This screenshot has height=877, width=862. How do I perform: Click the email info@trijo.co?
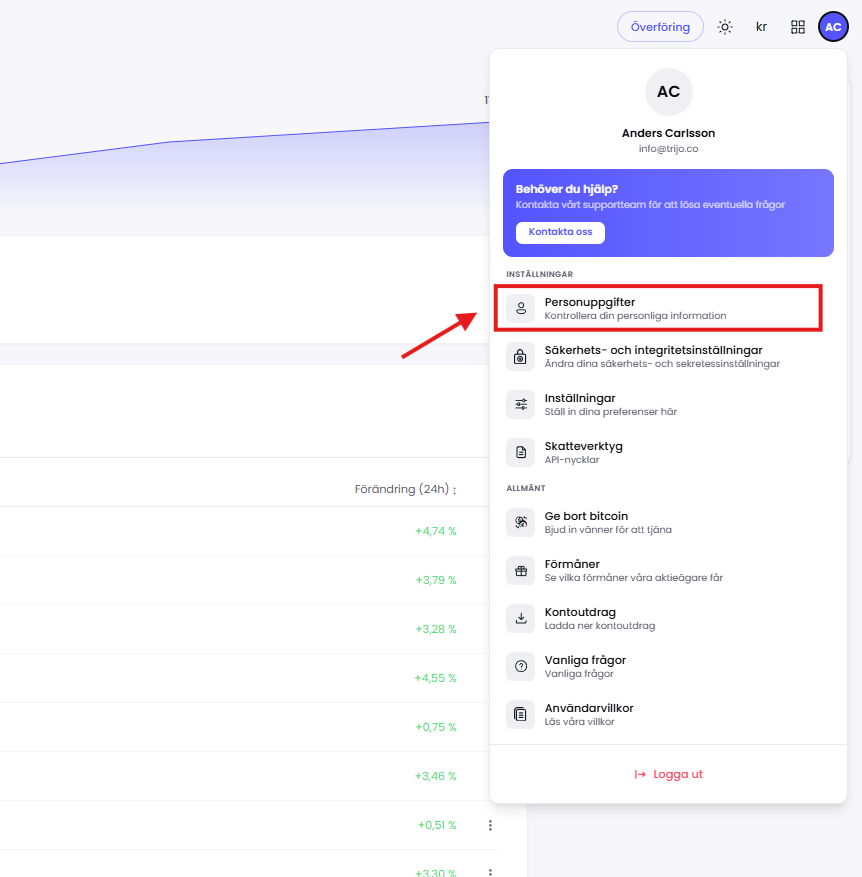pyautogui.click(x=668, y=149)
